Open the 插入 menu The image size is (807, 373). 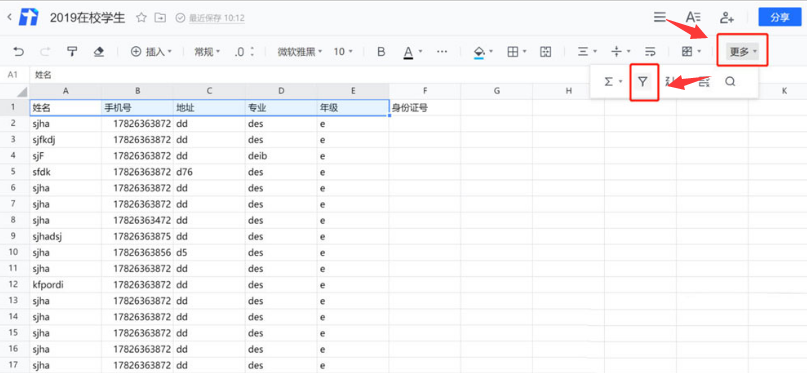[151, 51]
